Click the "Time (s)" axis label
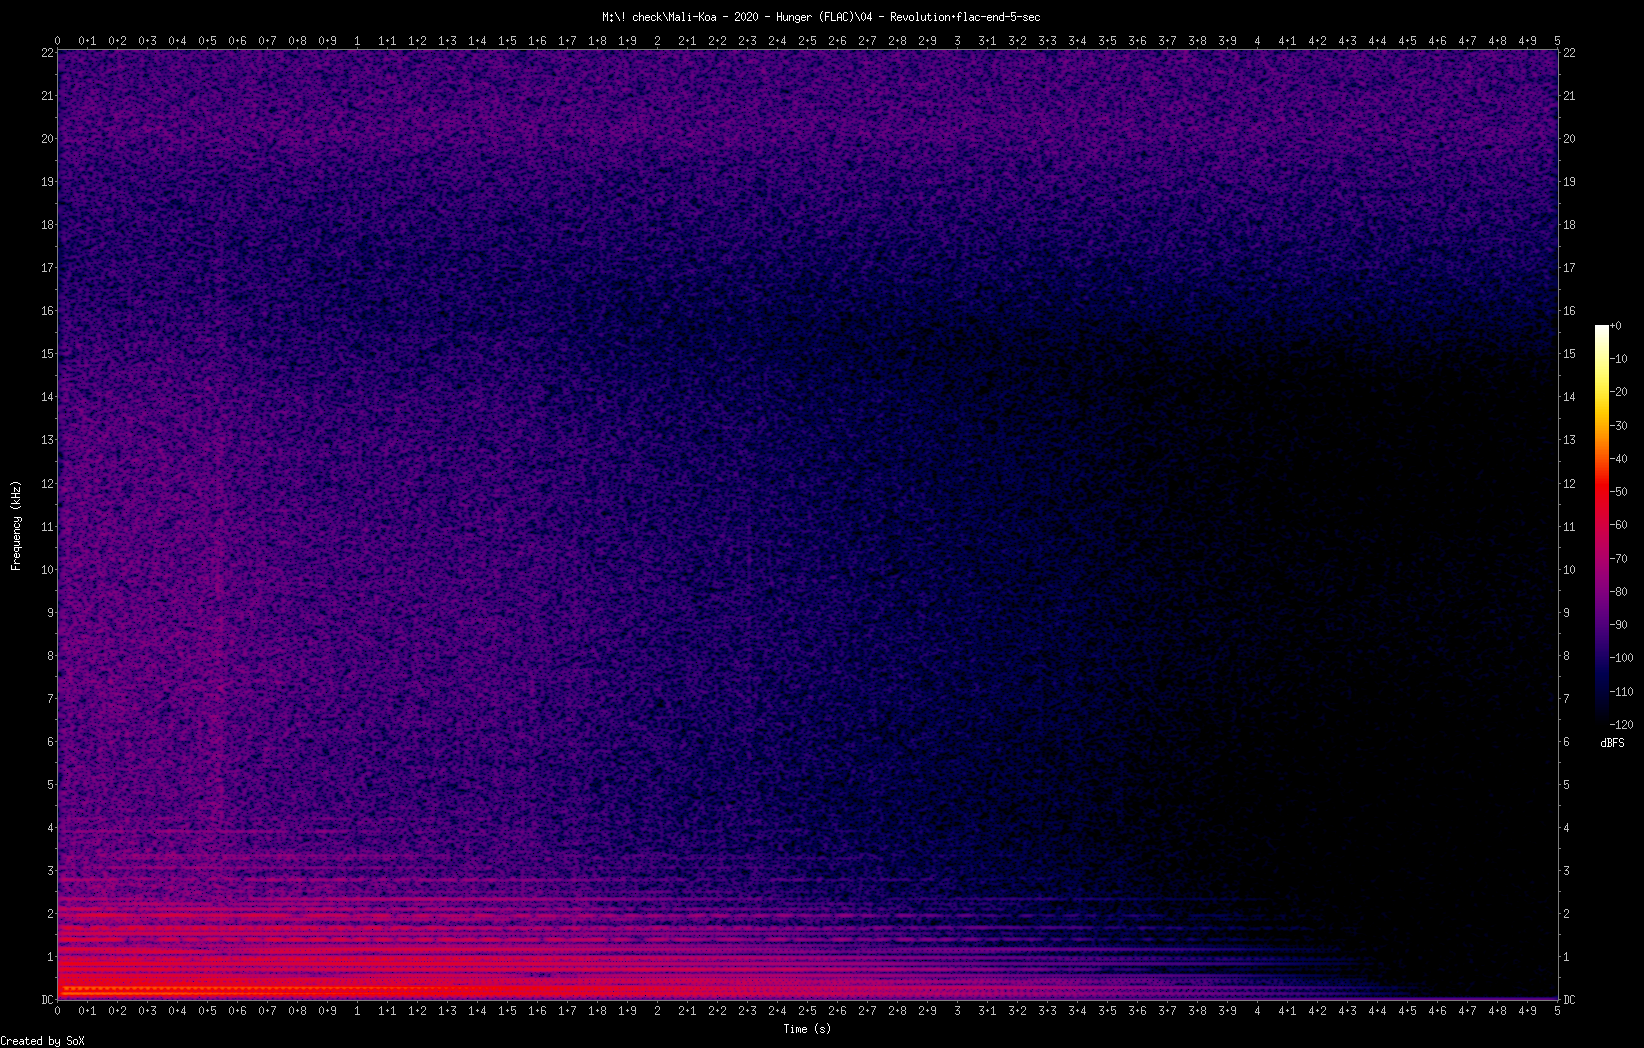The image size is (1644, 1048). coord(807,1029)
